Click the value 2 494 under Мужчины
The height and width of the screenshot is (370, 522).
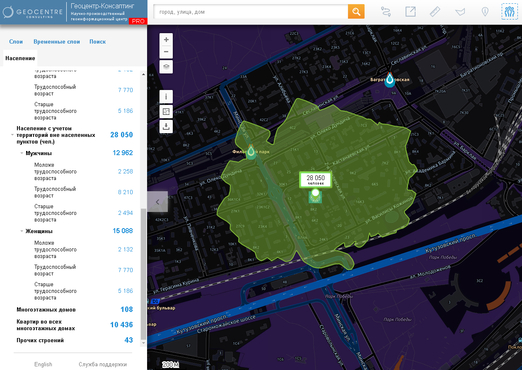pos(125,213)
